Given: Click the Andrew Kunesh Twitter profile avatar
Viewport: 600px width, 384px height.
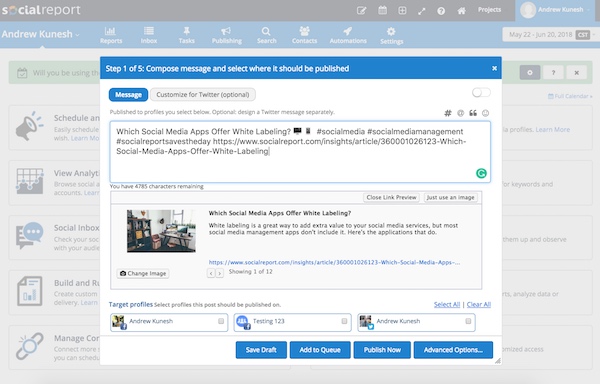Looking at the screenshot, I should tap(366, 322).
